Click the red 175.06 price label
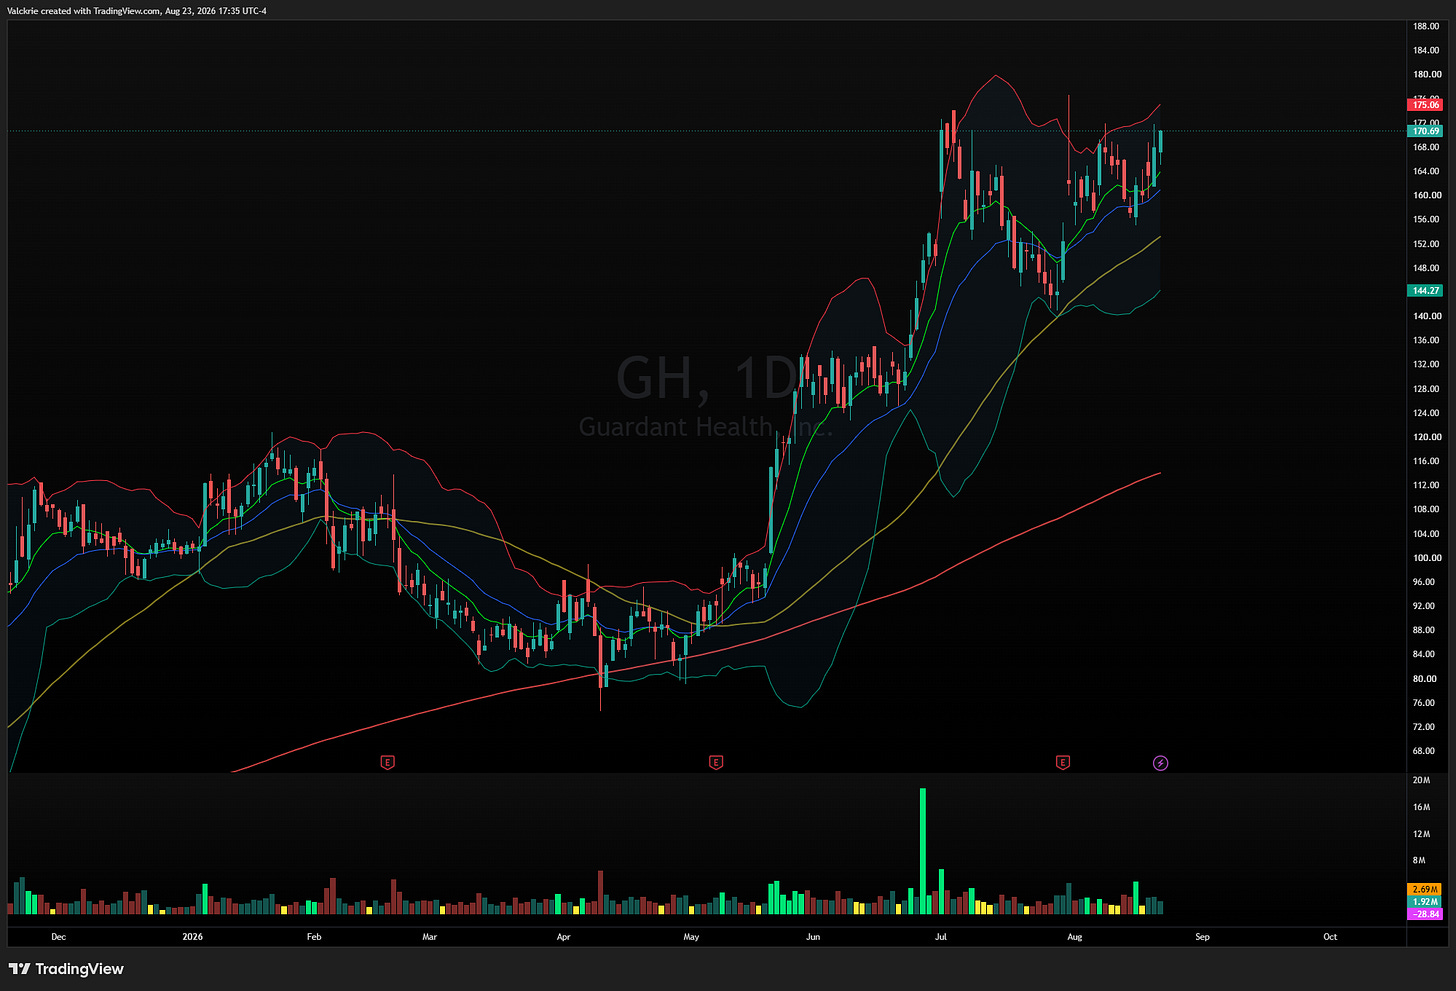The width and height of the screenshot is (1456, 991). pyautogui.click(x=1425, y=104)
